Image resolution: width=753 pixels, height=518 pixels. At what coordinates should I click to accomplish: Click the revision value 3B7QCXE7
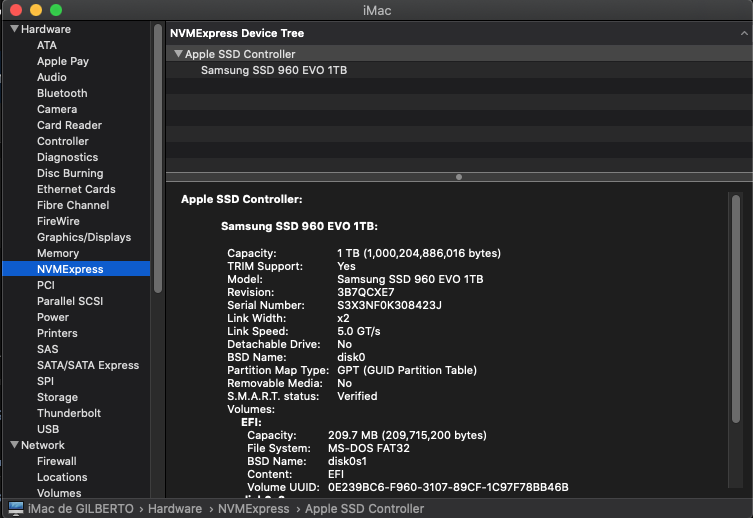click(x=365, y=292)
